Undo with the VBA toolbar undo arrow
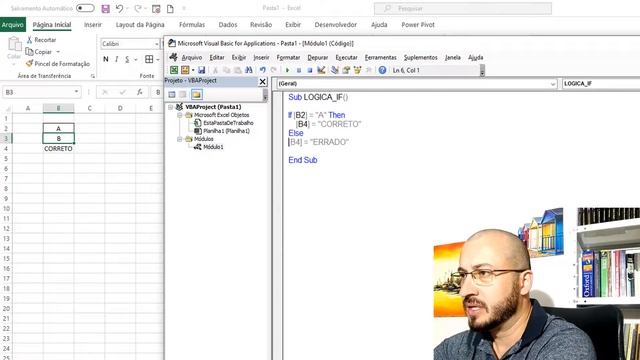Screen dimensions: 640x360 click(x=262, y=70)
